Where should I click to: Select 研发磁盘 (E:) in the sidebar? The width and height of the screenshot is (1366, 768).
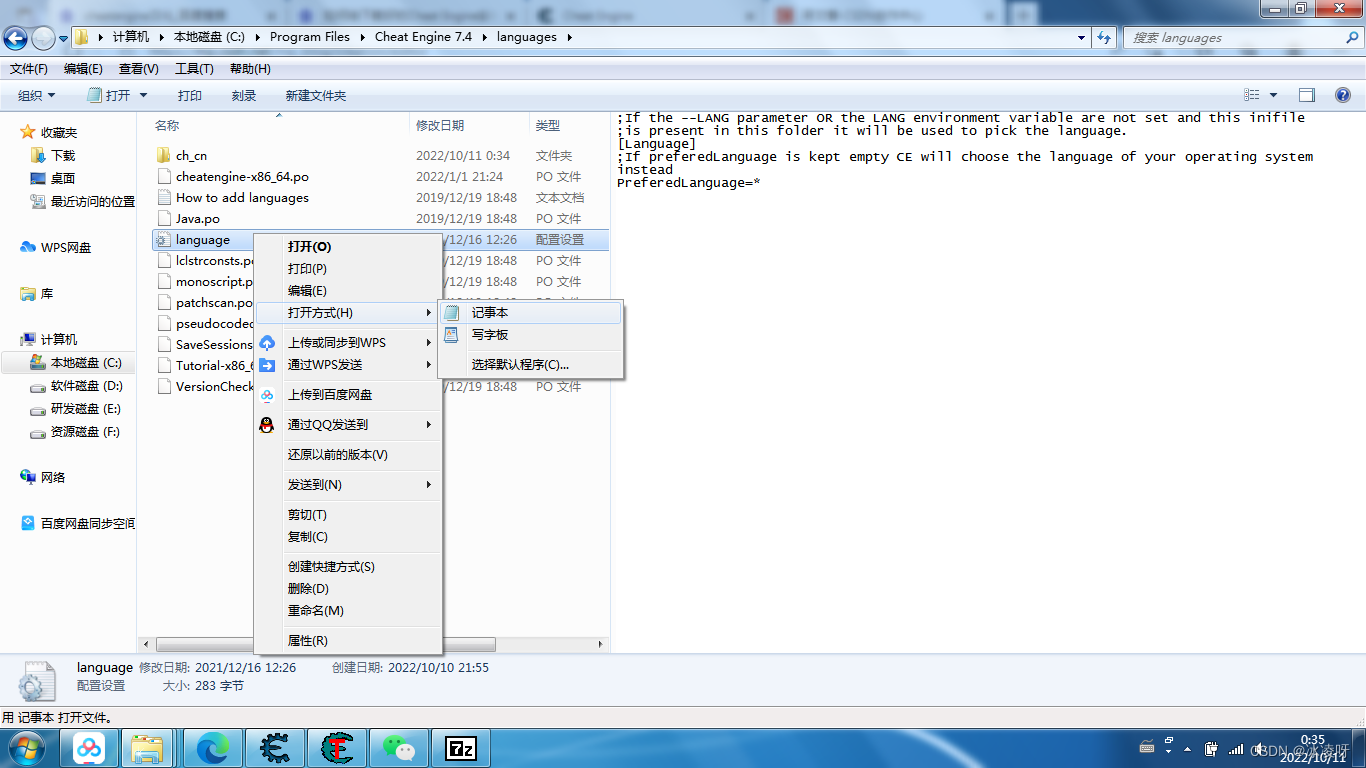[x=76, y=409]
